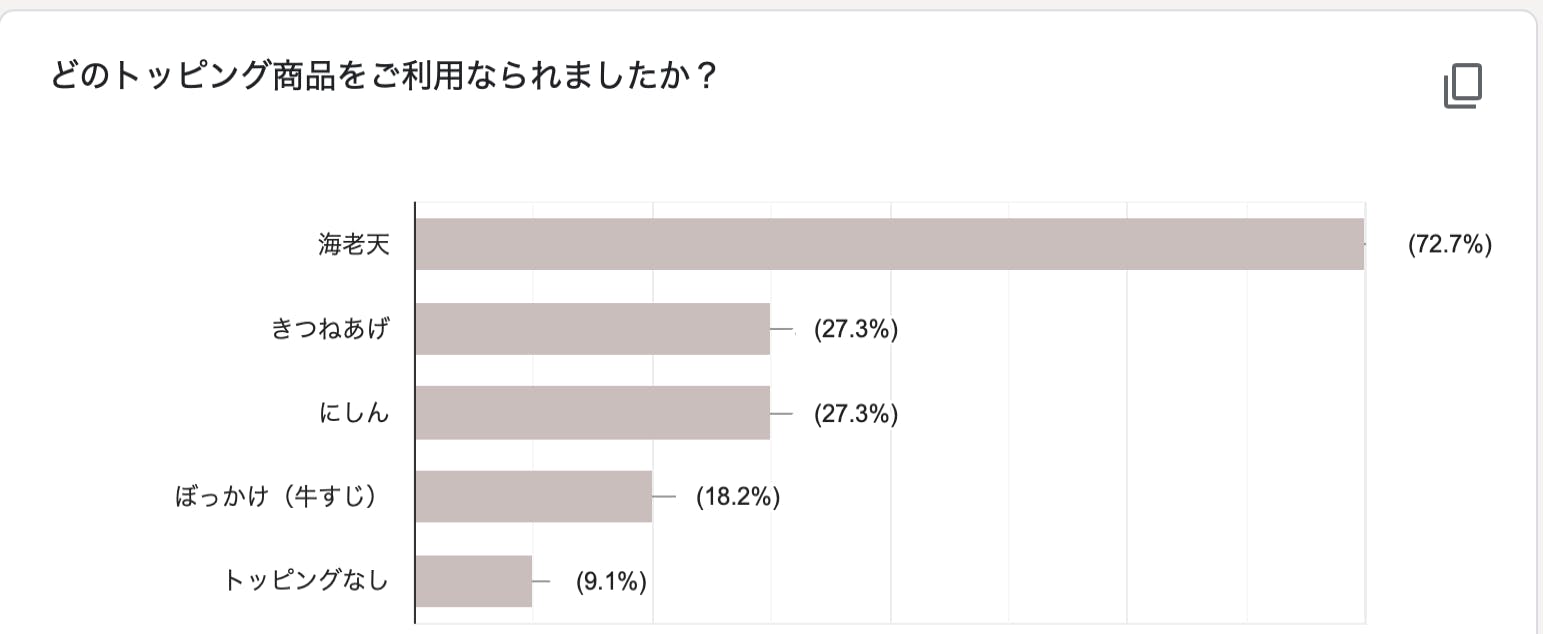The height and width of the screenshot is (634, 1543).
Task: Click the (27.3%) label beside きつねあげ
Action: (855, 329)
